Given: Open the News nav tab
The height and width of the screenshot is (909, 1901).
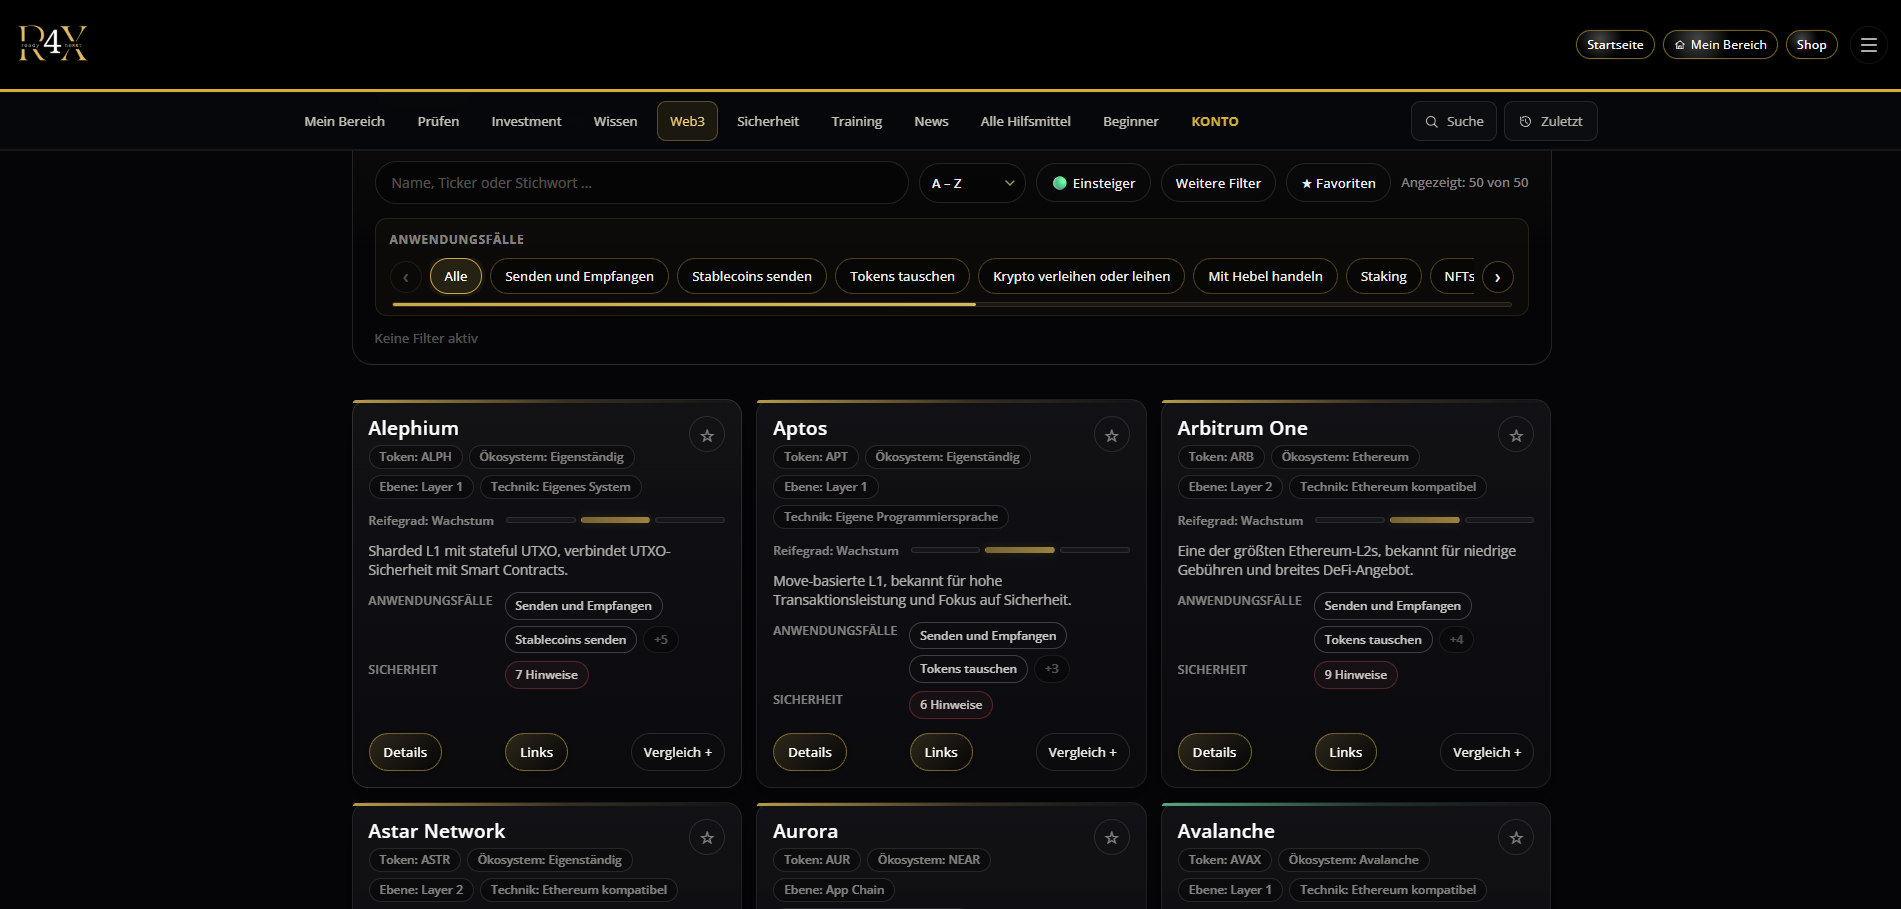Looking at the screenshot, I should [x=931, y=121].
